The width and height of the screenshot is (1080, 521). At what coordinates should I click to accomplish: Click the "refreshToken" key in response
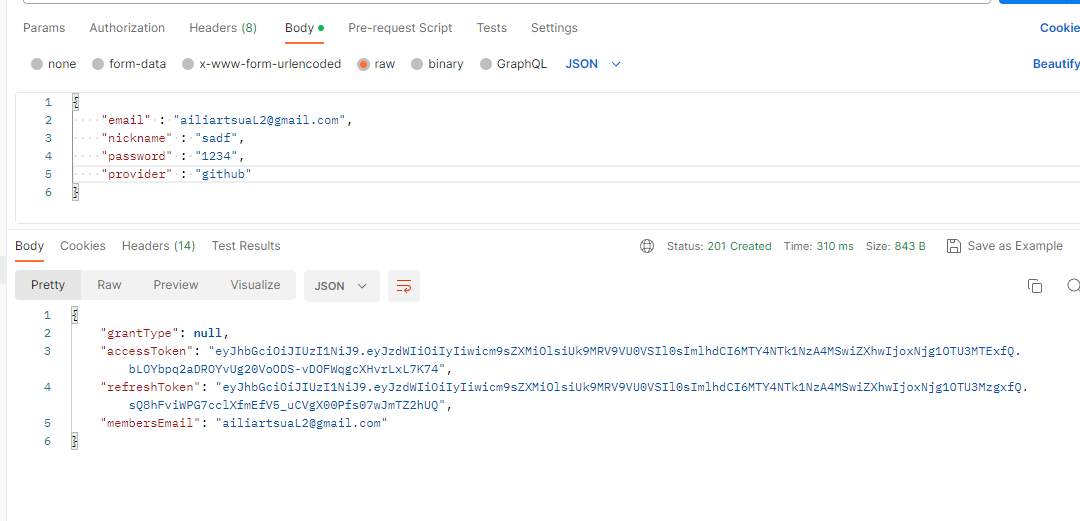(151, 387)
